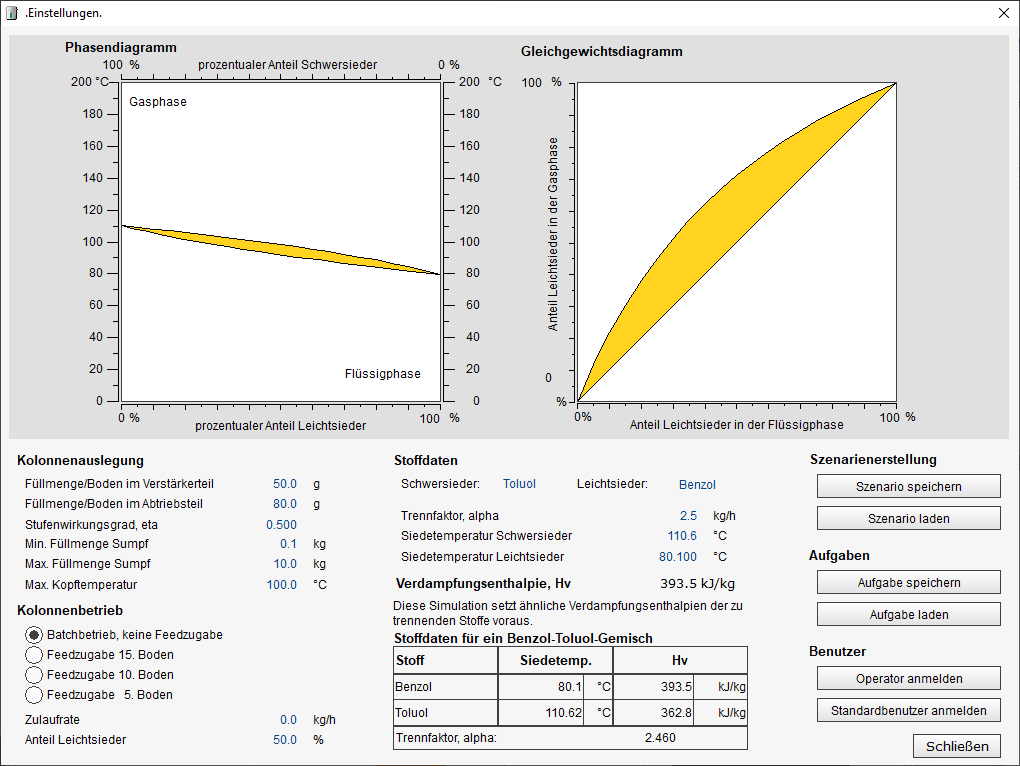Click Leichtsieder name Benzol
Image resolution: width=1020 pixels, height=766 pixels.
[697, 484]
